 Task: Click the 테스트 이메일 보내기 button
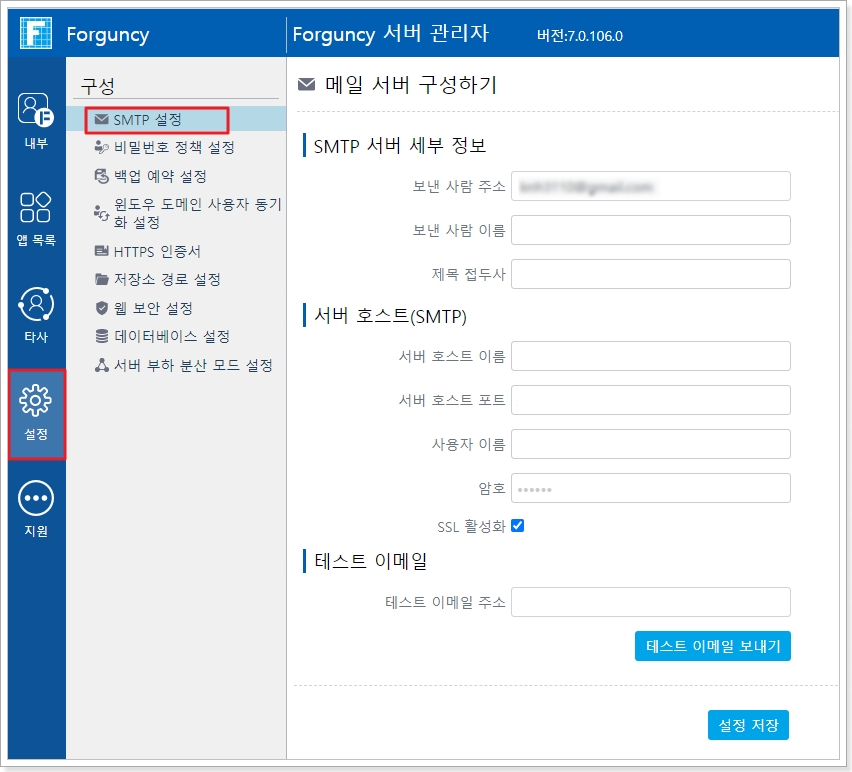[713, 646]
